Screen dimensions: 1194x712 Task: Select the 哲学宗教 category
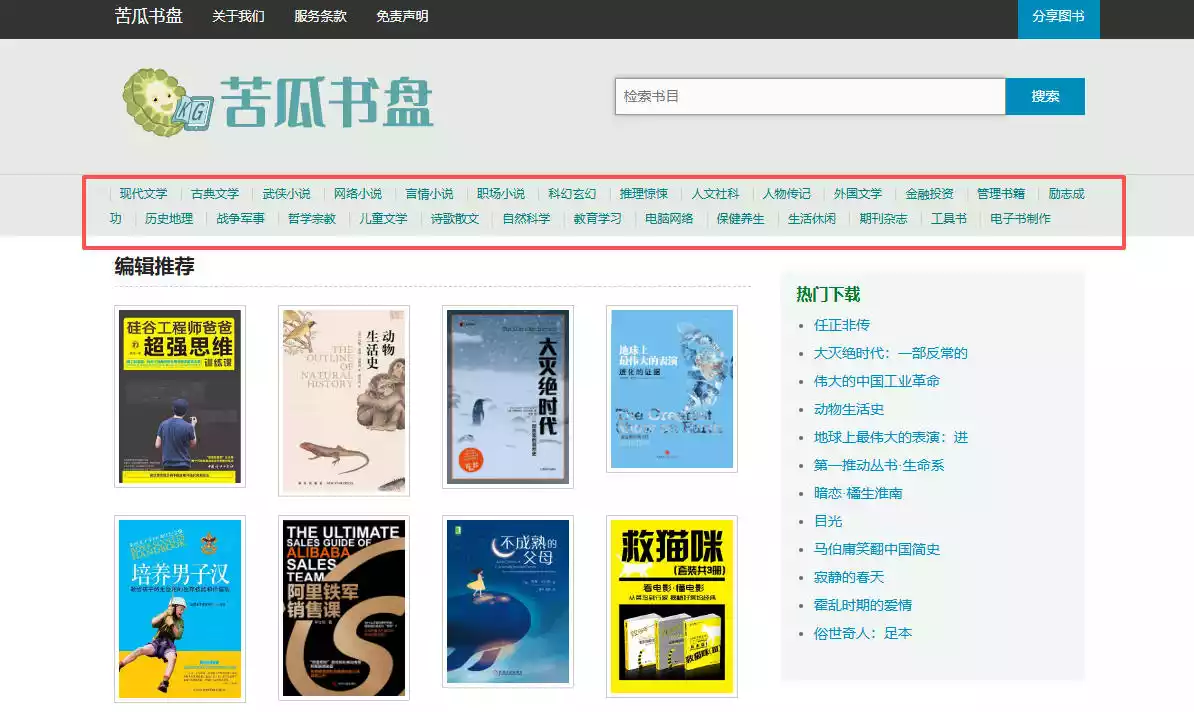tap(312, 219)
